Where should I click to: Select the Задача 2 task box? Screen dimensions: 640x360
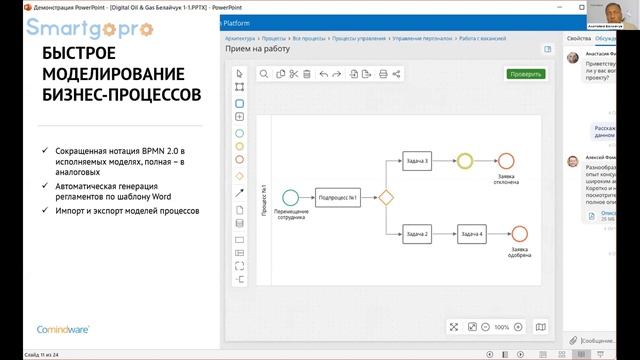click(417, 234)
